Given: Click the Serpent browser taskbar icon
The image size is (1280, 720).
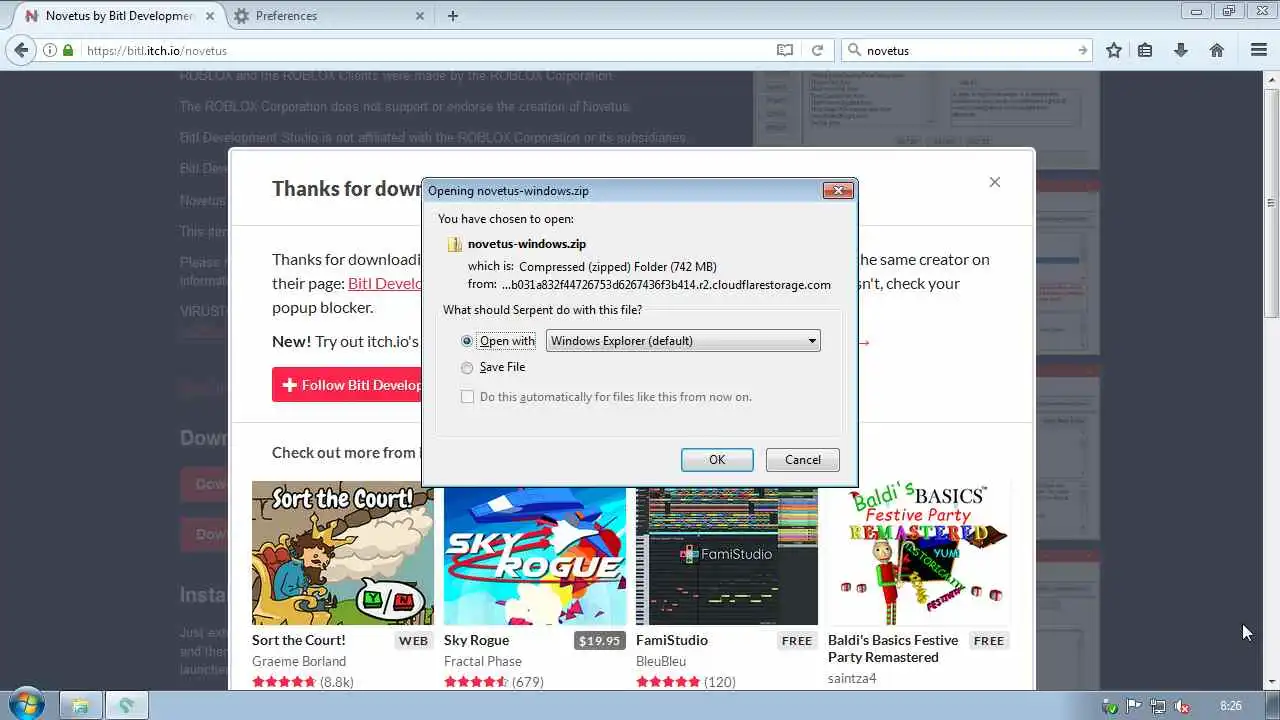Looking at the screenshot, I should pyautogui.click(x=127, y=706).
